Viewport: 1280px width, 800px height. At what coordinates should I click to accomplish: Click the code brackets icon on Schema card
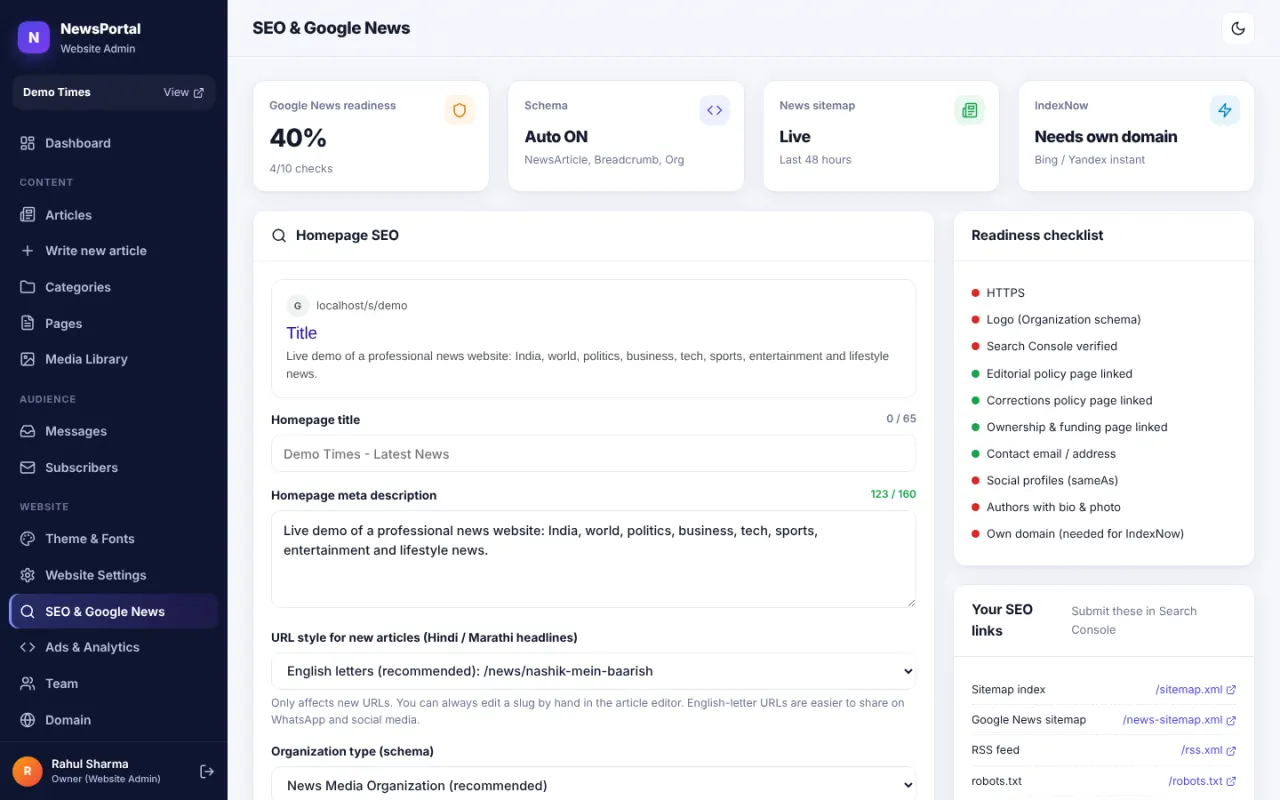(x=714, y=110)
